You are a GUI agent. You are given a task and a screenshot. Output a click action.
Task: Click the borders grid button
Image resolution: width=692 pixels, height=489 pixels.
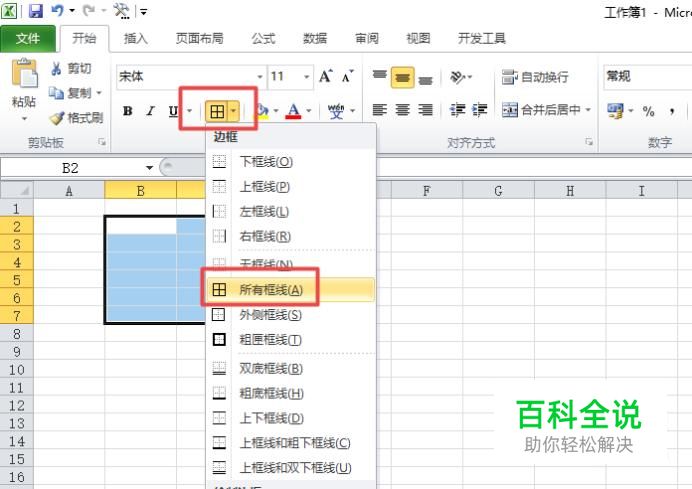tap(217, 111)
